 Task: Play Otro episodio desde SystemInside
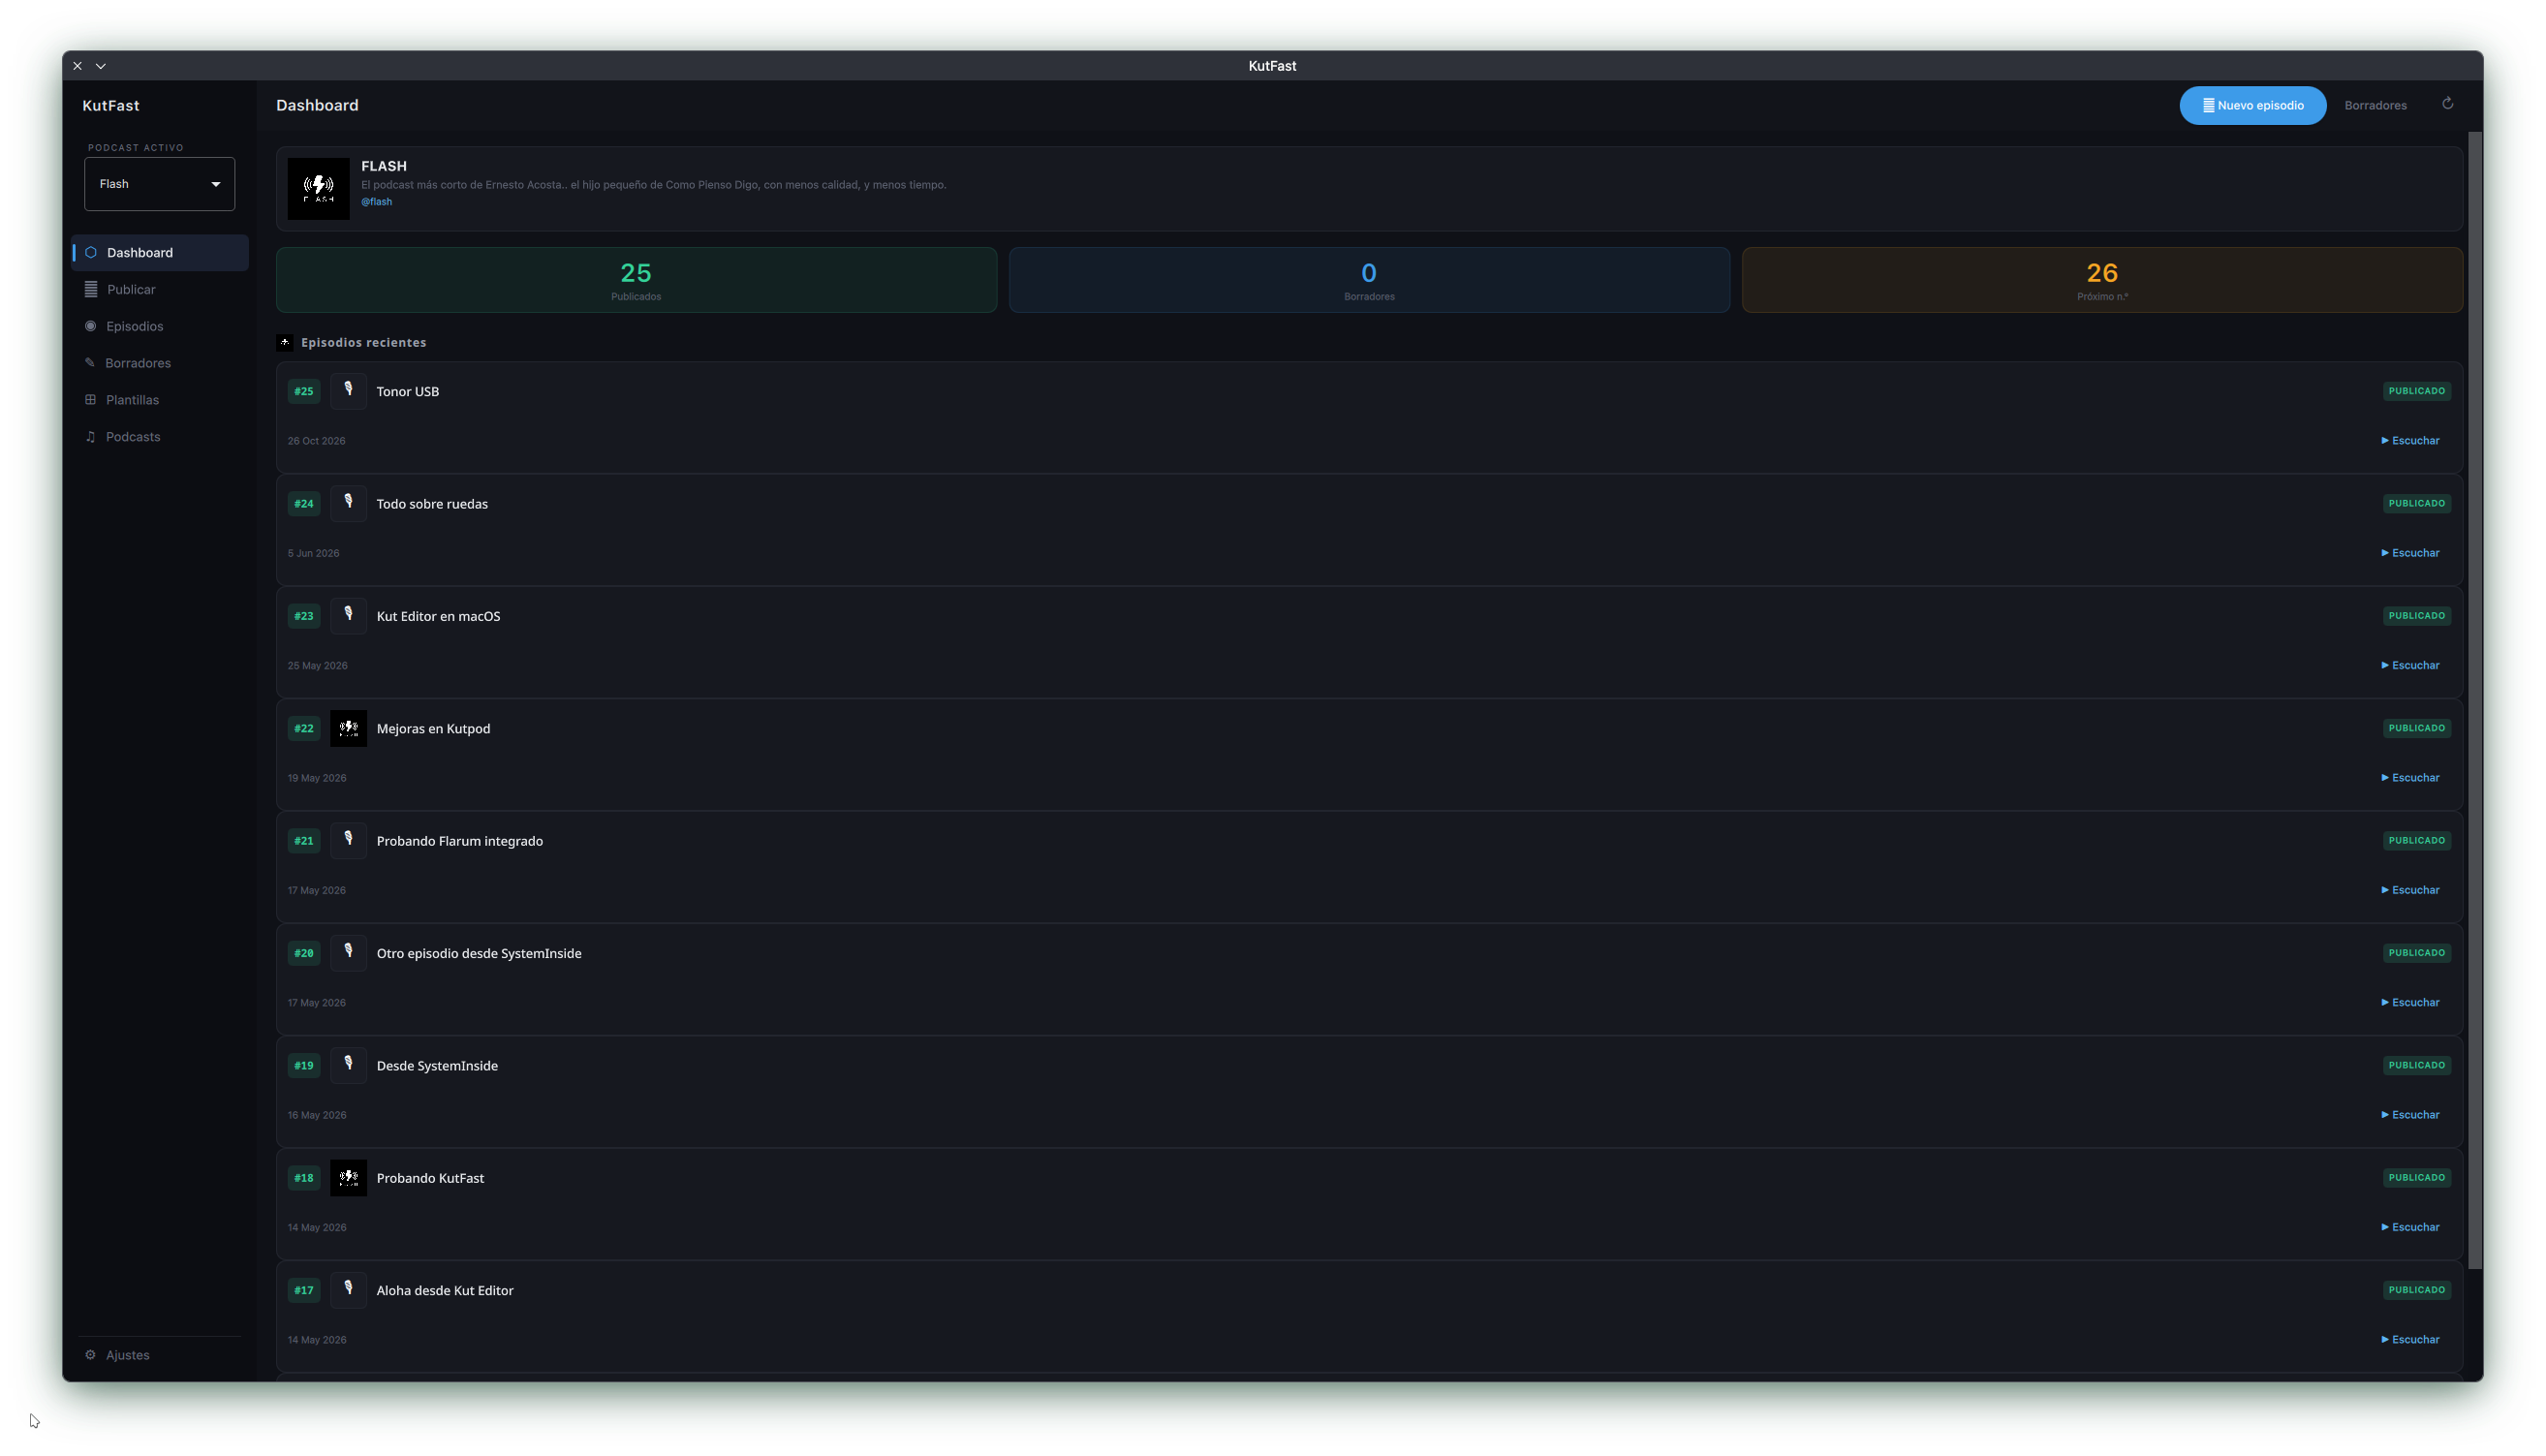pos(2410,1003)
